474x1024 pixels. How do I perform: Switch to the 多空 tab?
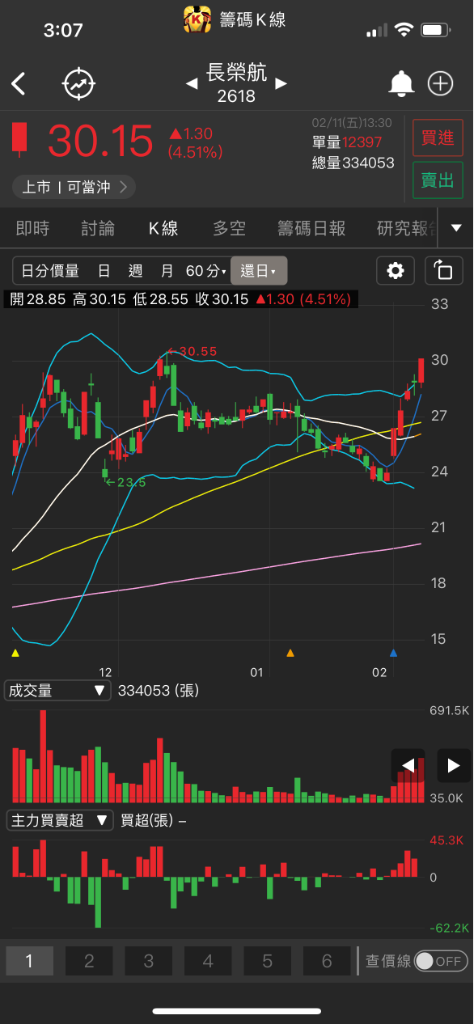pos(229,229)
